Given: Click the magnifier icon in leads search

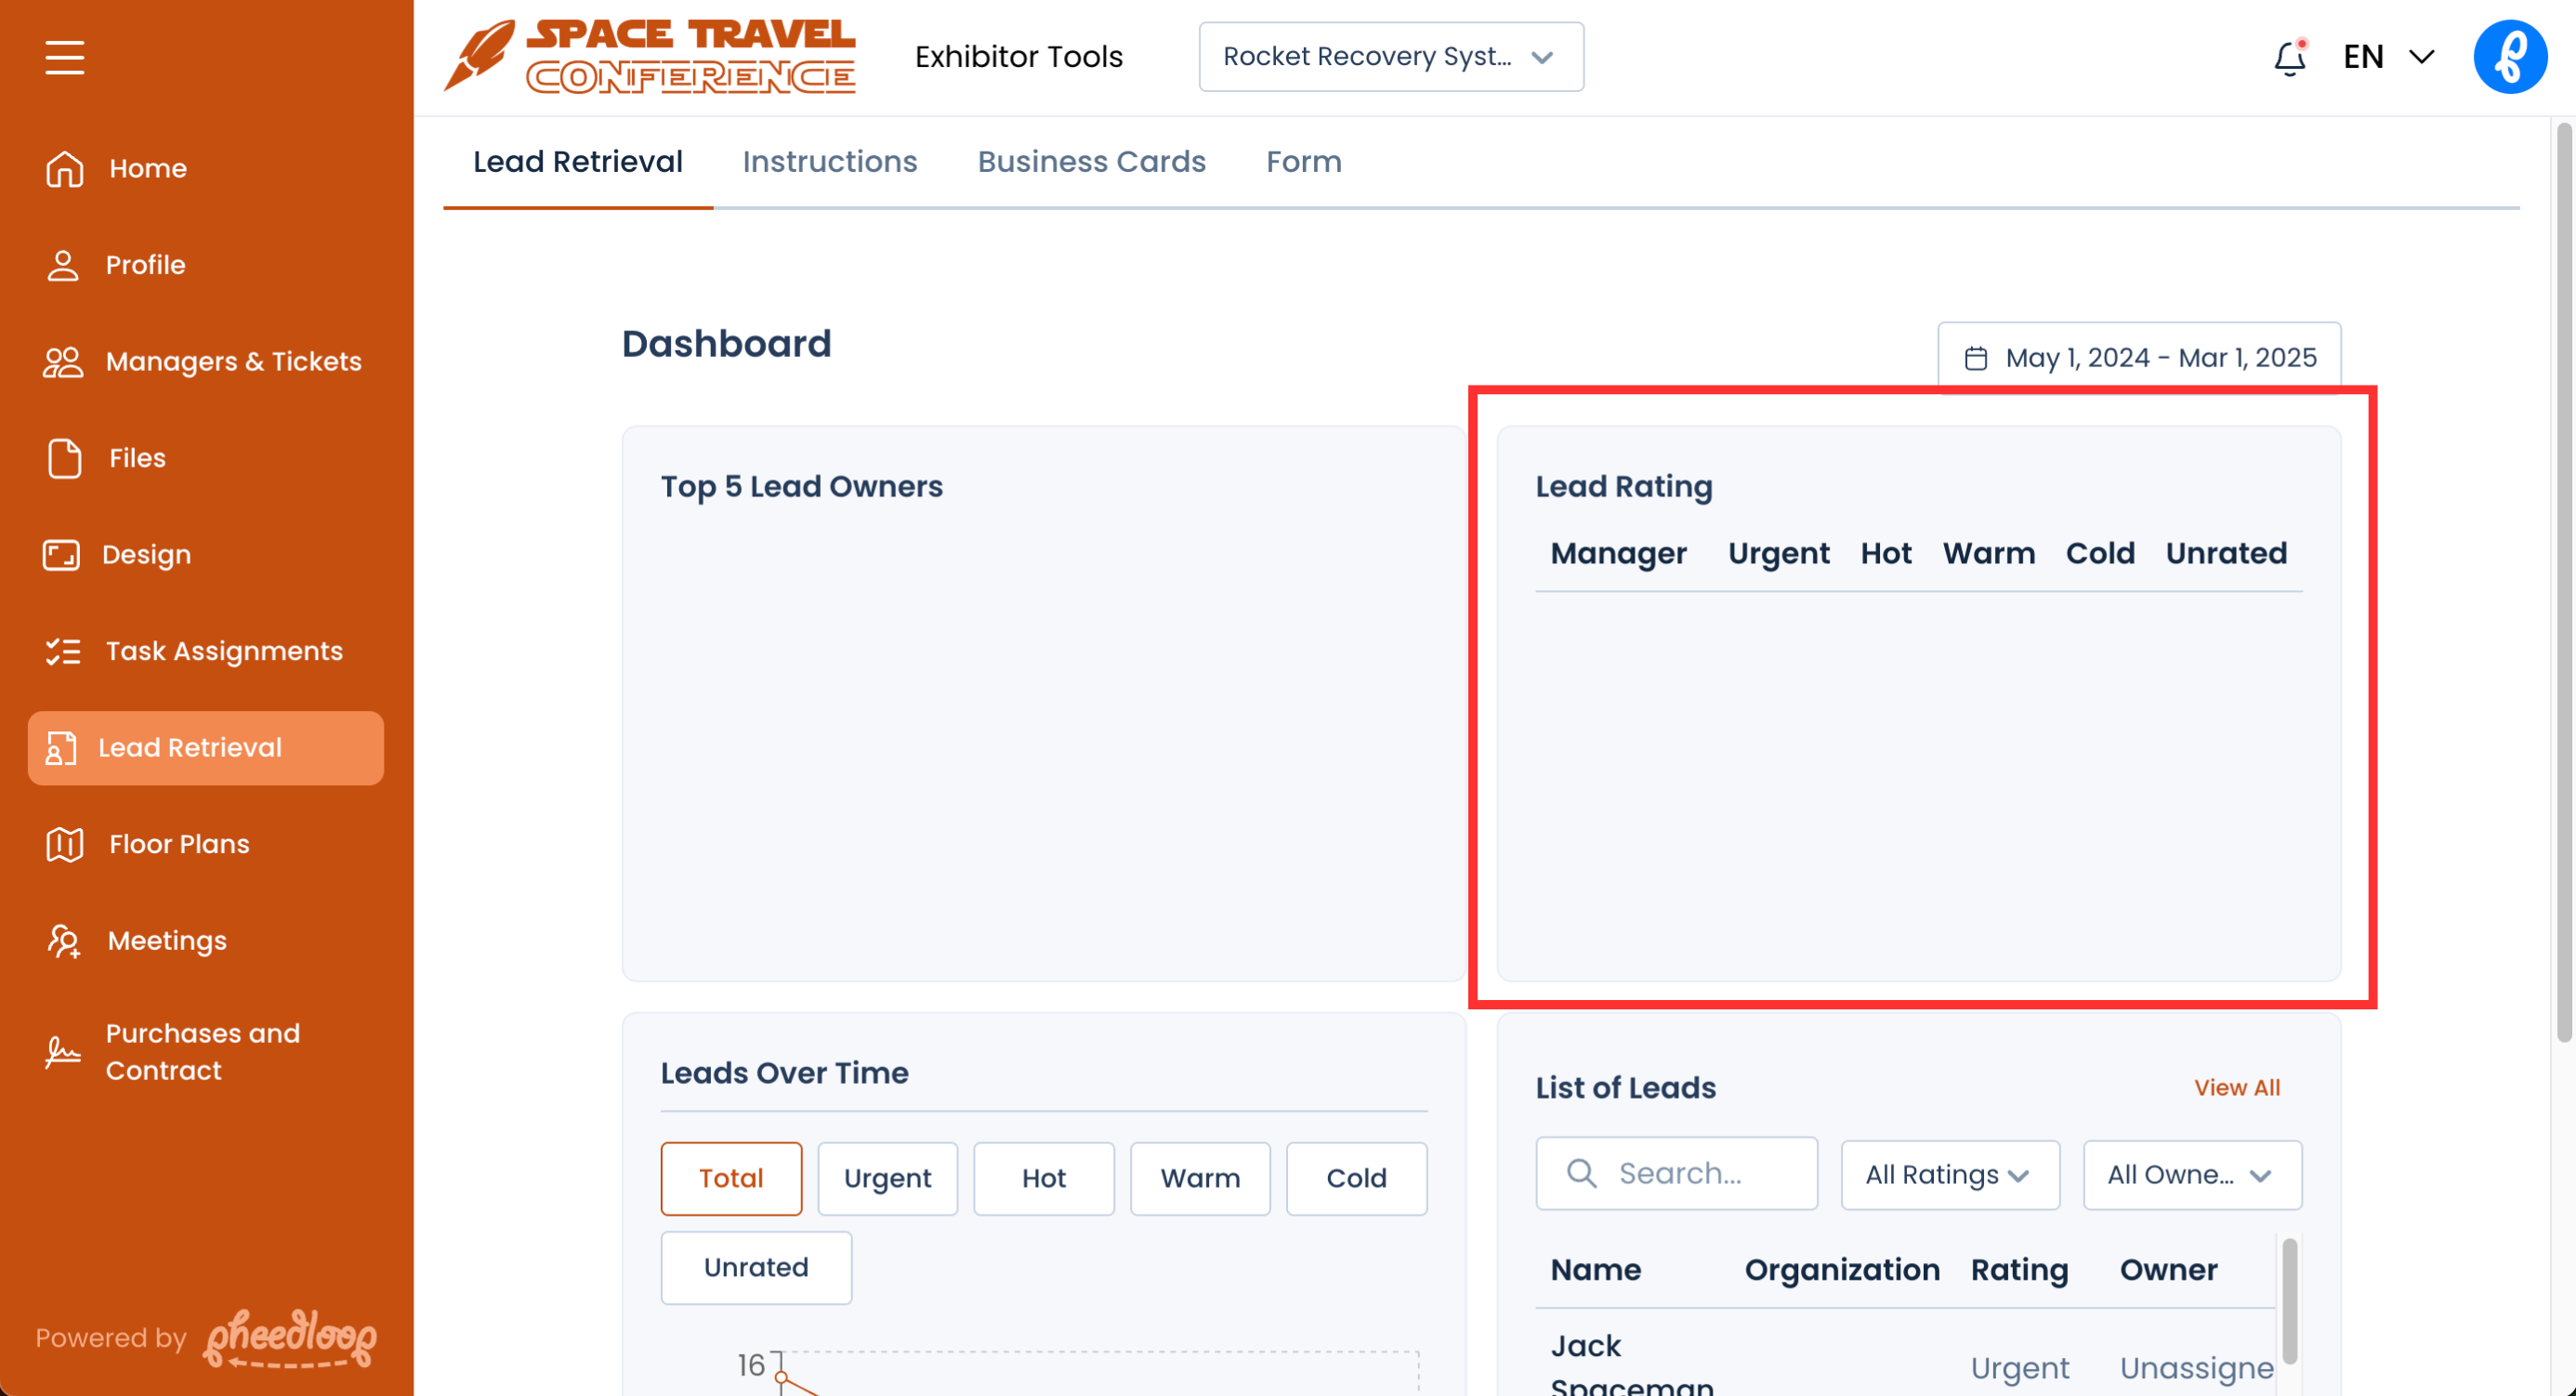Looking at the screenshot, I should coord(1581,1173).
